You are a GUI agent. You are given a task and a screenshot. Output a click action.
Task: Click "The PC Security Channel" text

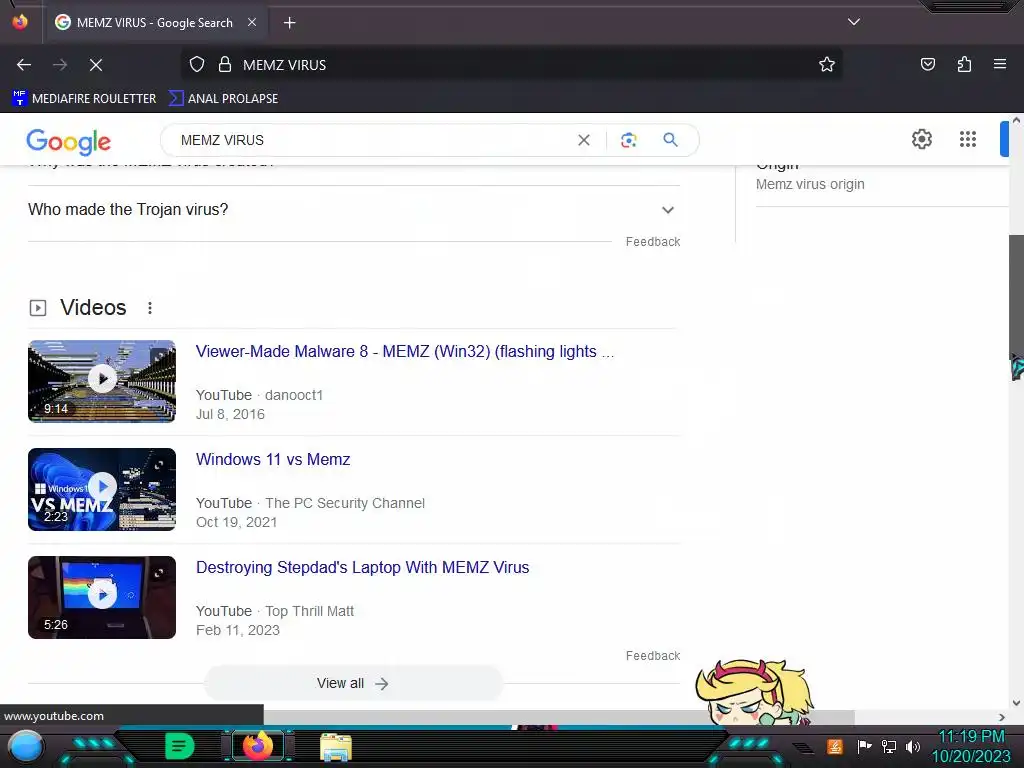click(x=345, y=503)
